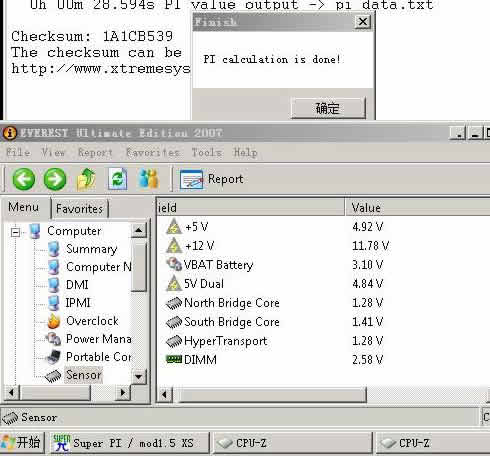Image resolution: width=490 pixels, height=456 pixels.
Task: Refresh the page with the refresh icon
Action: tap(118, 179)
